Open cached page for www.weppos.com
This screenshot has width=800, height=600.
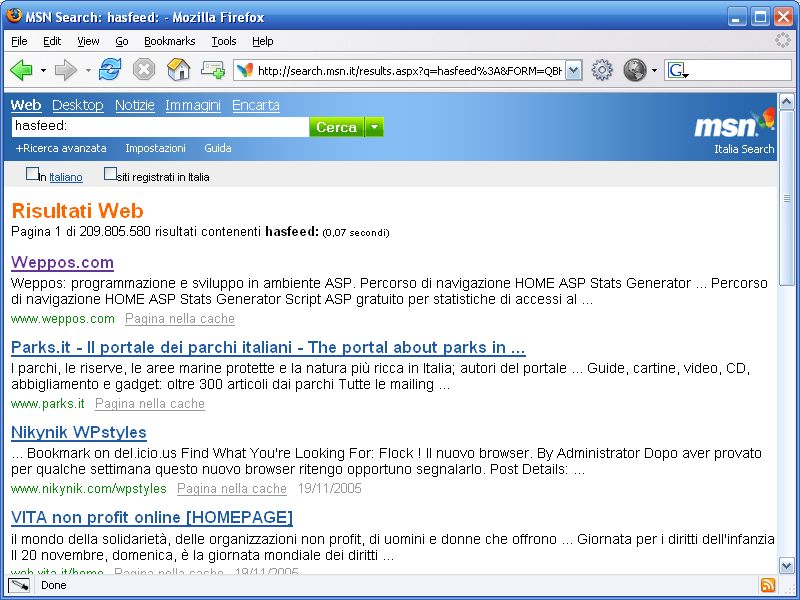pyautogui.click(x=180, y=319)
